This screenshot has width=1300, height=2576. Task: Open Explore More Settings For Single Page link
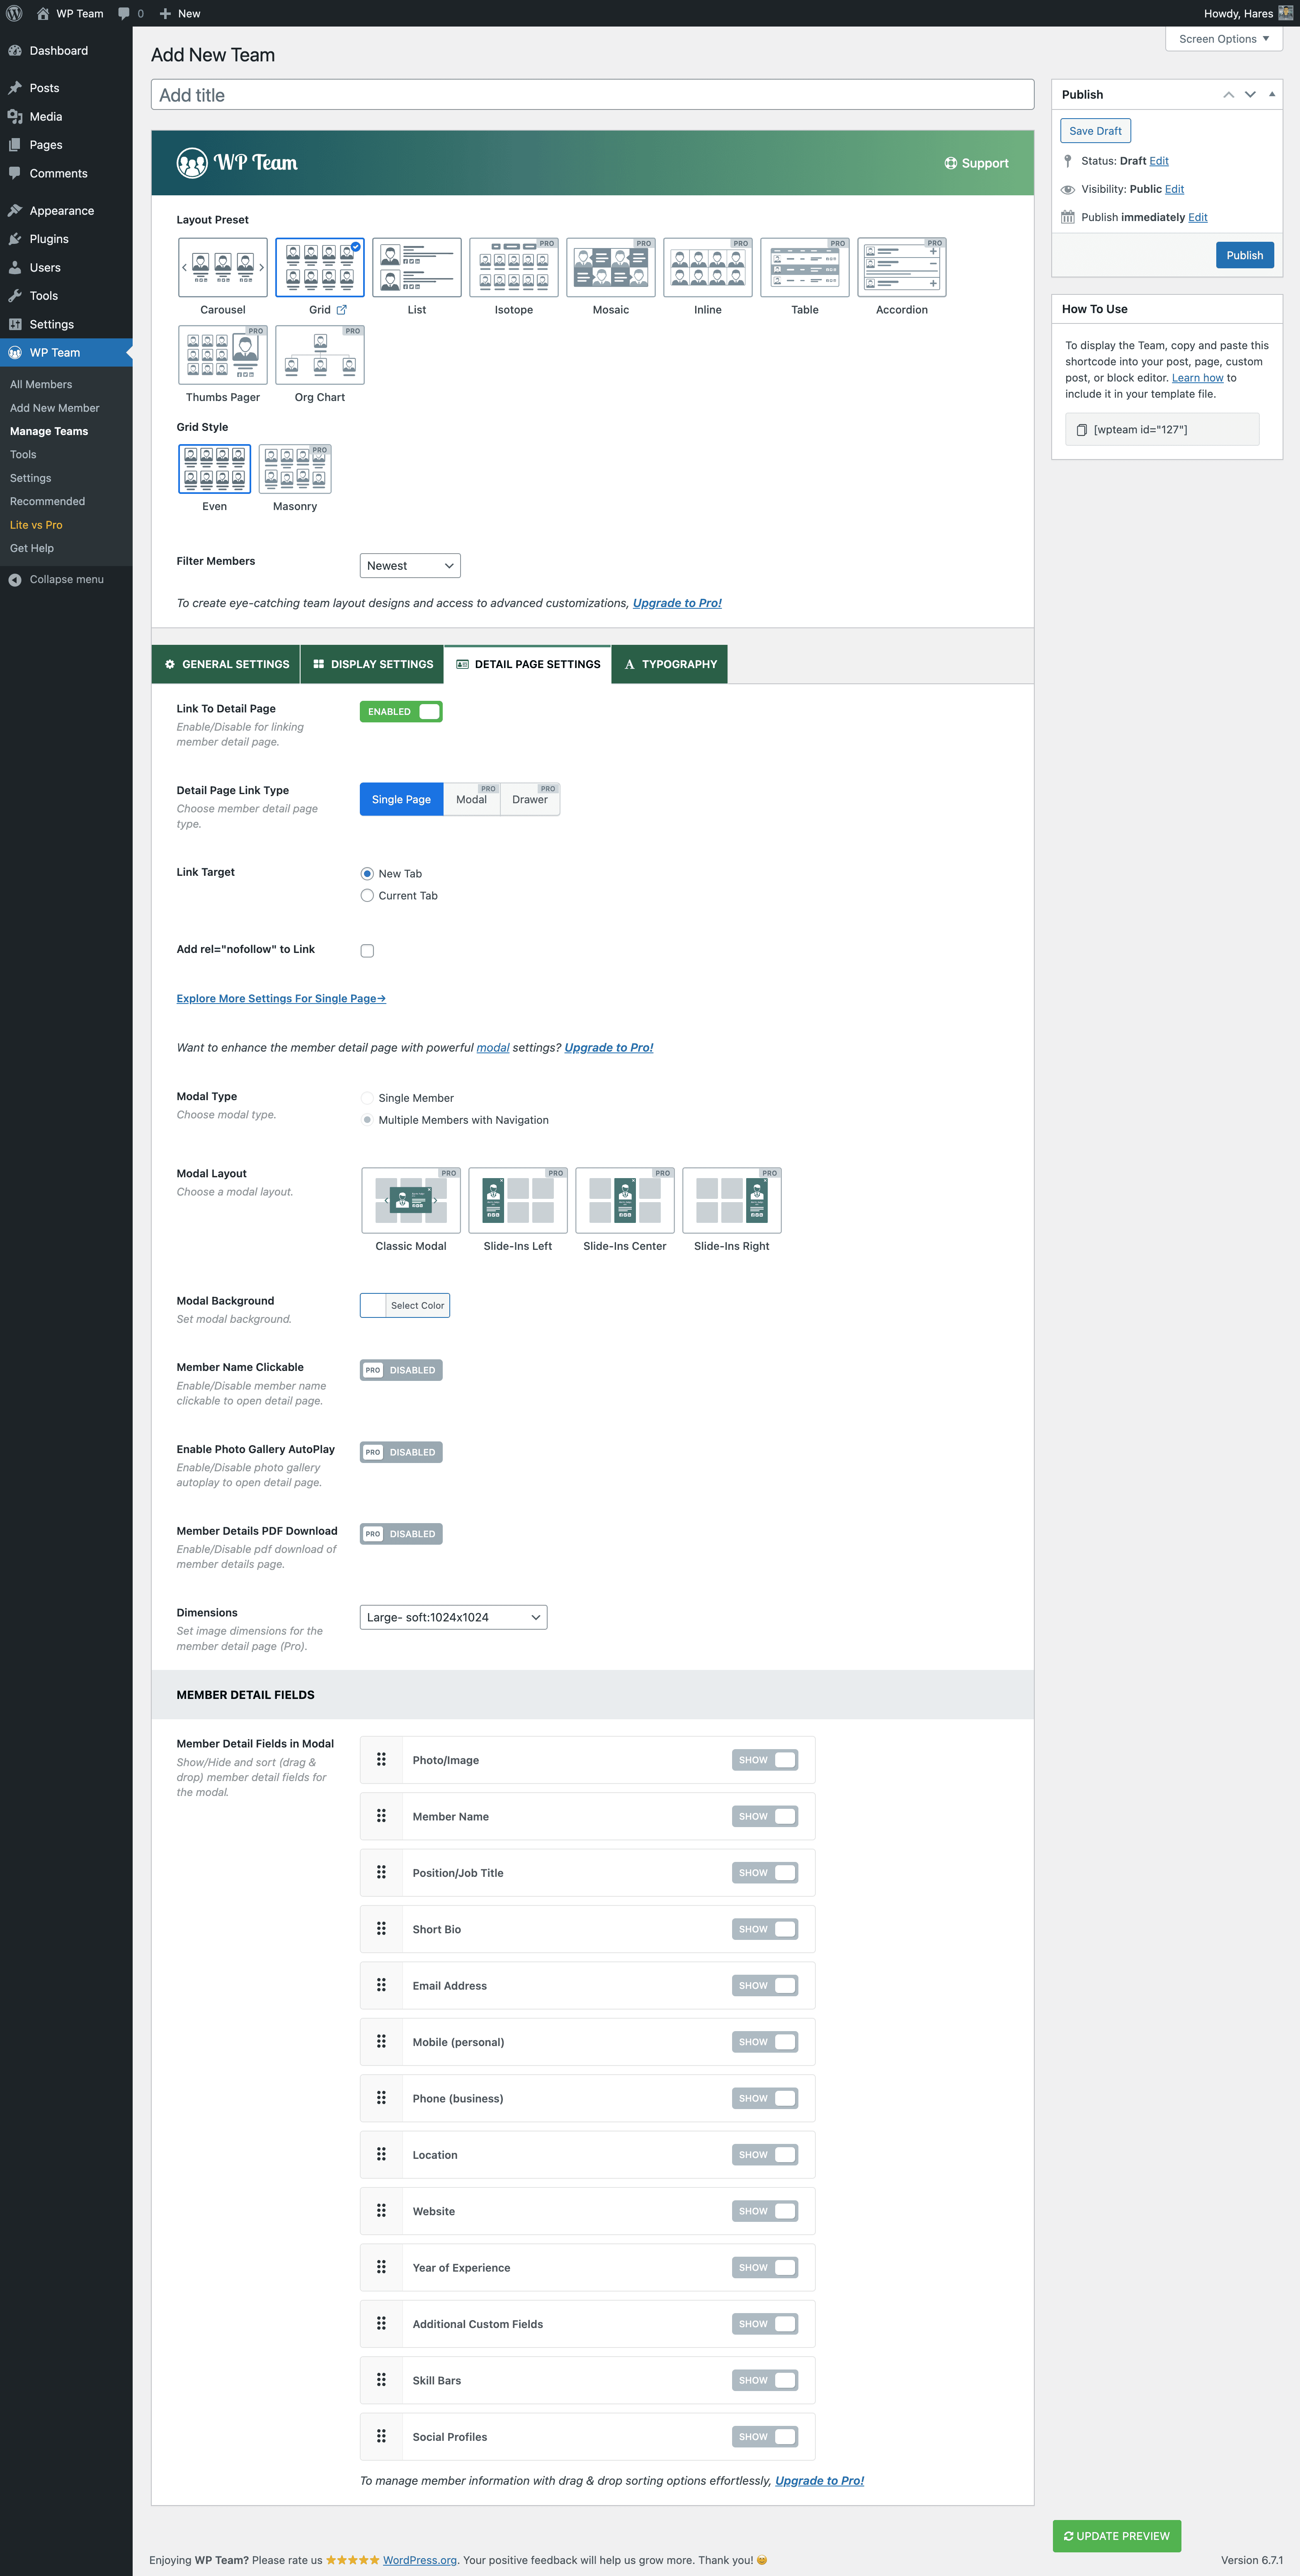(x=281, y=998)
